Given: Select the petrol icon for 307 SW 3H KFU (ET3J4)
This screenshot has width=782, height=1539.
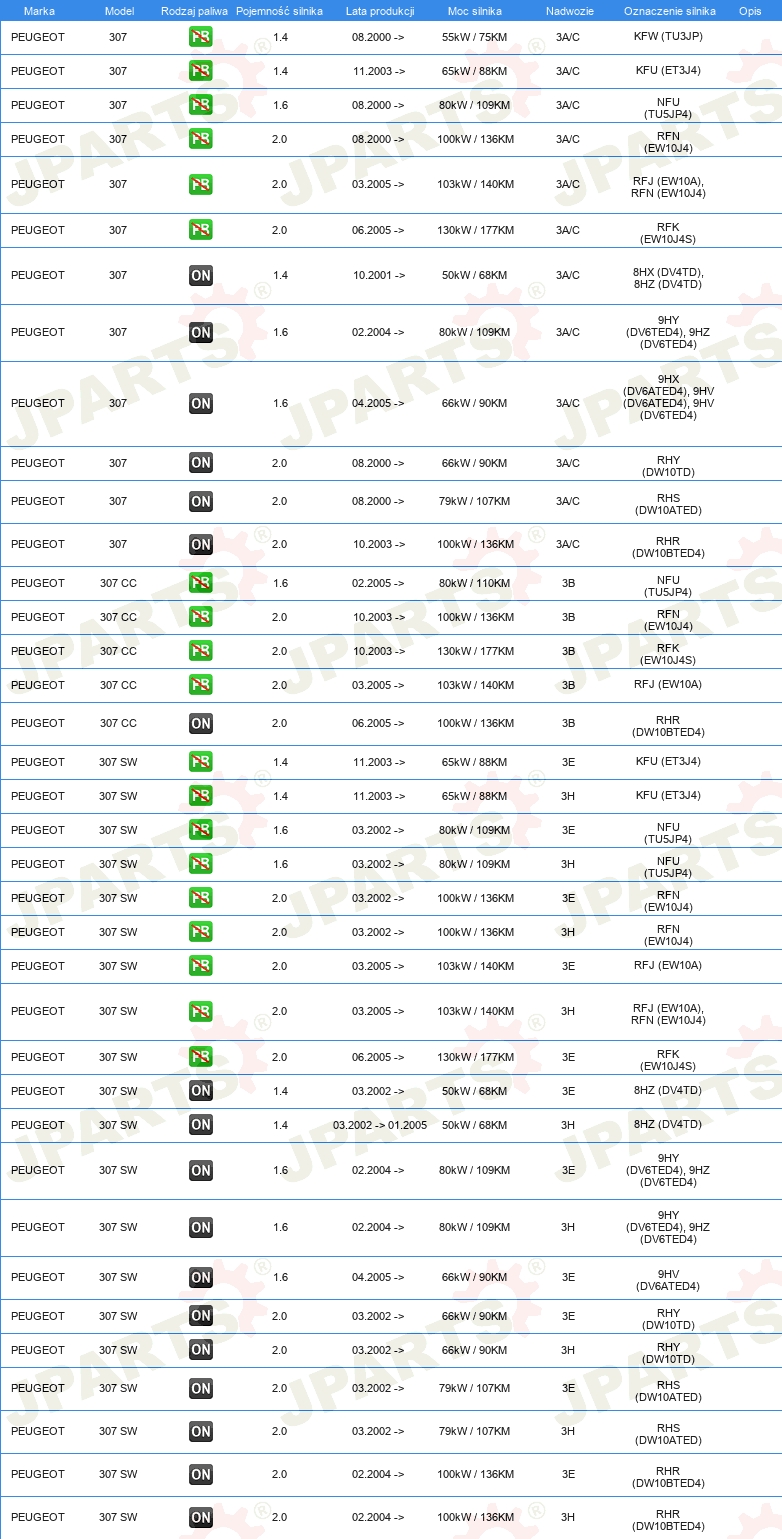Looking at the screenshot, I should pyautogui.click(x=201, y=796).
